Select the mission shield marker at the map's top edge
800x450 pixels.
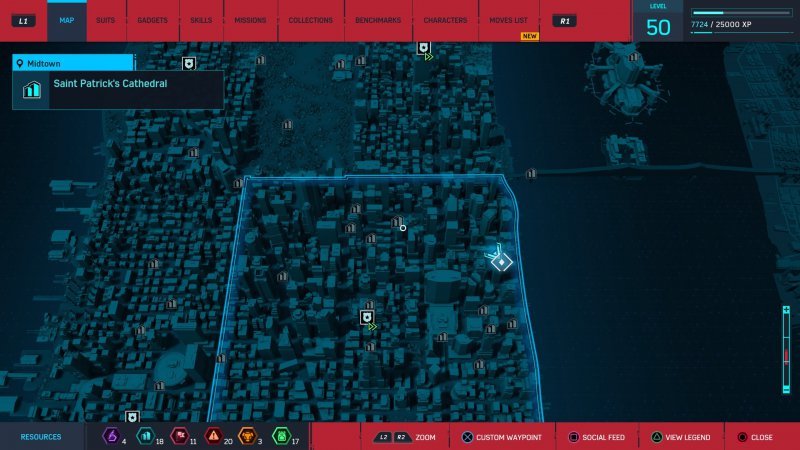point(424,48)
